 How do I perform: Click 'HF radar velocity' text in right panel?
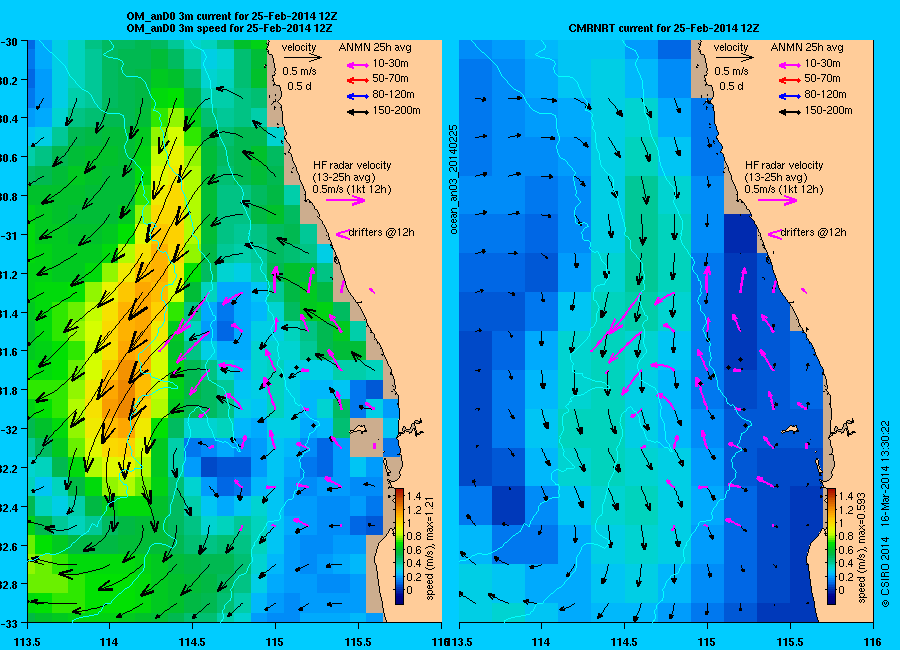(784, 165)
